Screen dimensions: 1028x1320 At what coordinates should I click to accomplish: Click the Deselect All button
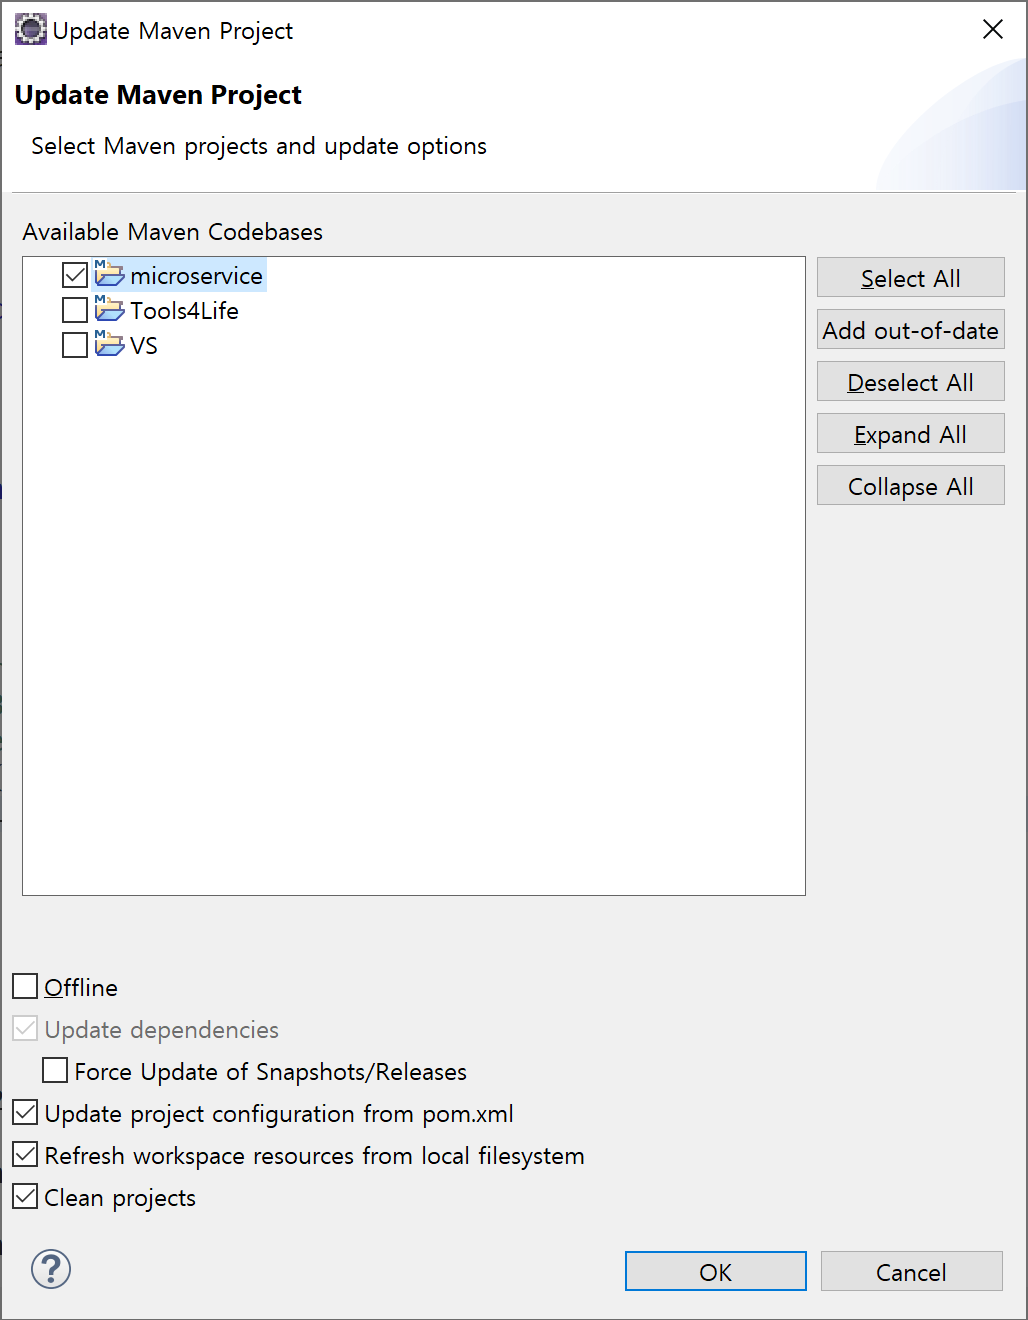[910, 381]
